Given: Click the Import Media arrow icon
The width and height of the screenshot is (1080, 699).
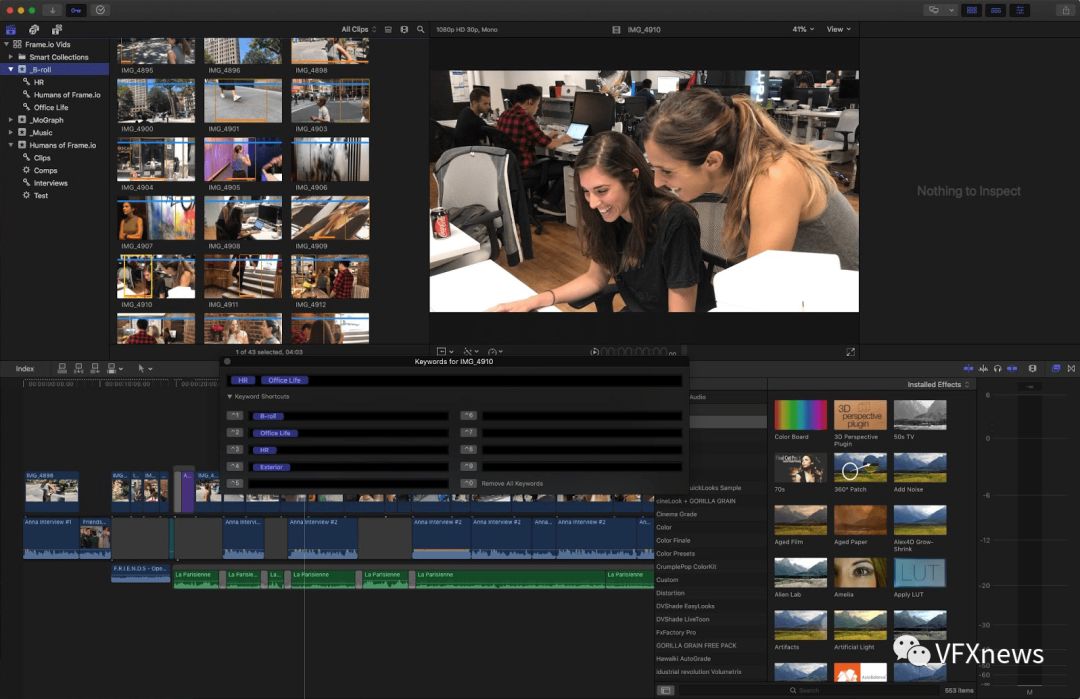Looking at the screenshot, I should (54, 10).
